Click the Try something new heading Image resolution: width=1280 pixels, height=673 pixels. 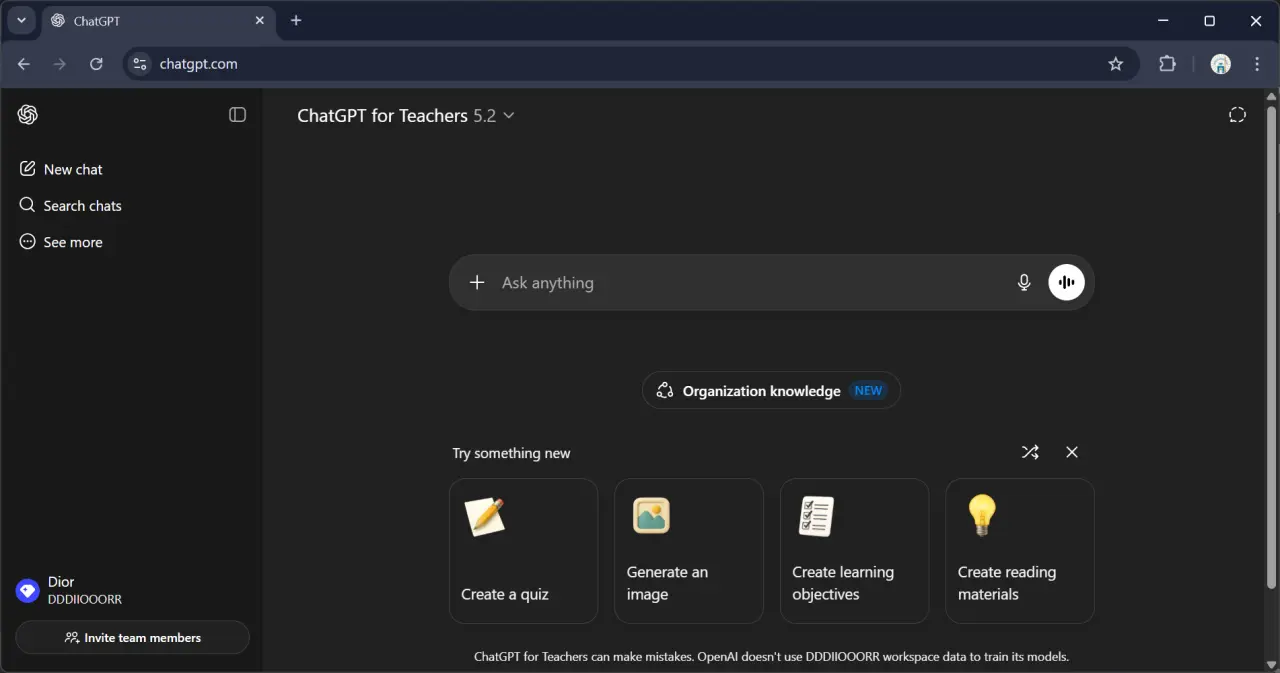tap(511, 453)
